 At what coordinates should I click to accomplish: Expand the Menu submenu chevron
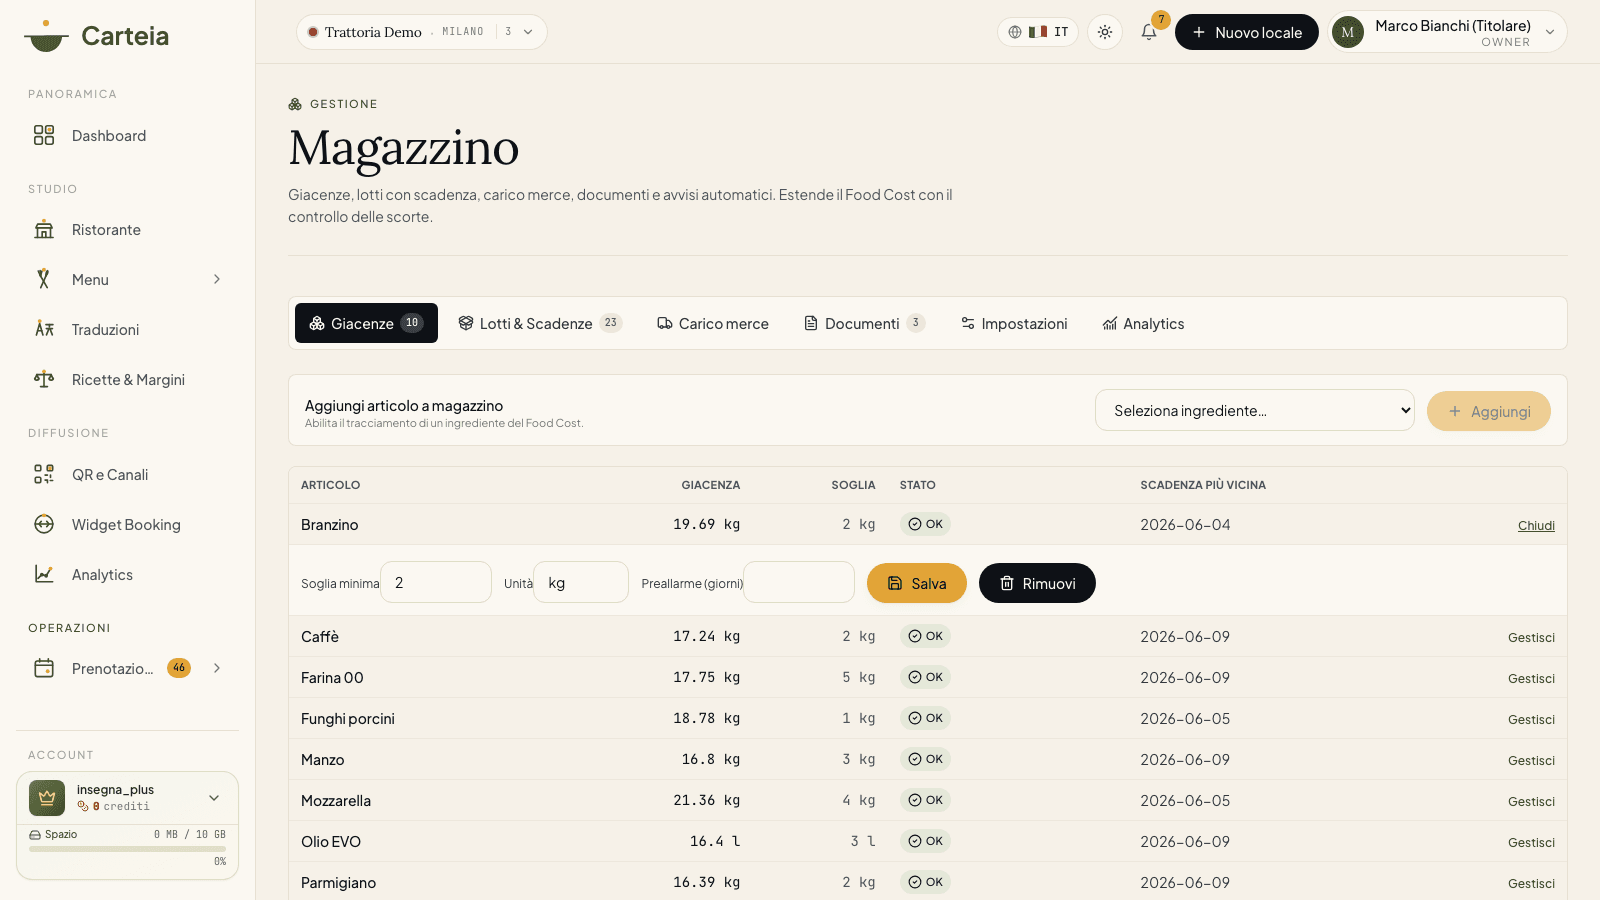pyautogui.click(x=217, y=280)
